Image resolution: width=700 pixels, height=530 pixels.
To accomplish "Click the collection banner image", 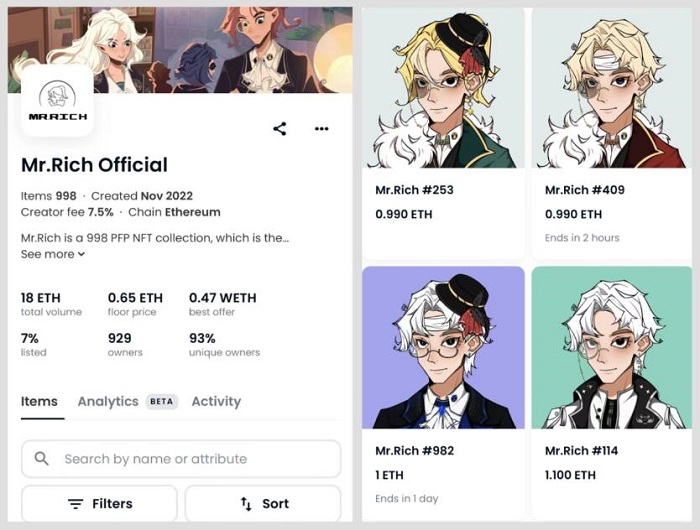I will tap(180, 50).
